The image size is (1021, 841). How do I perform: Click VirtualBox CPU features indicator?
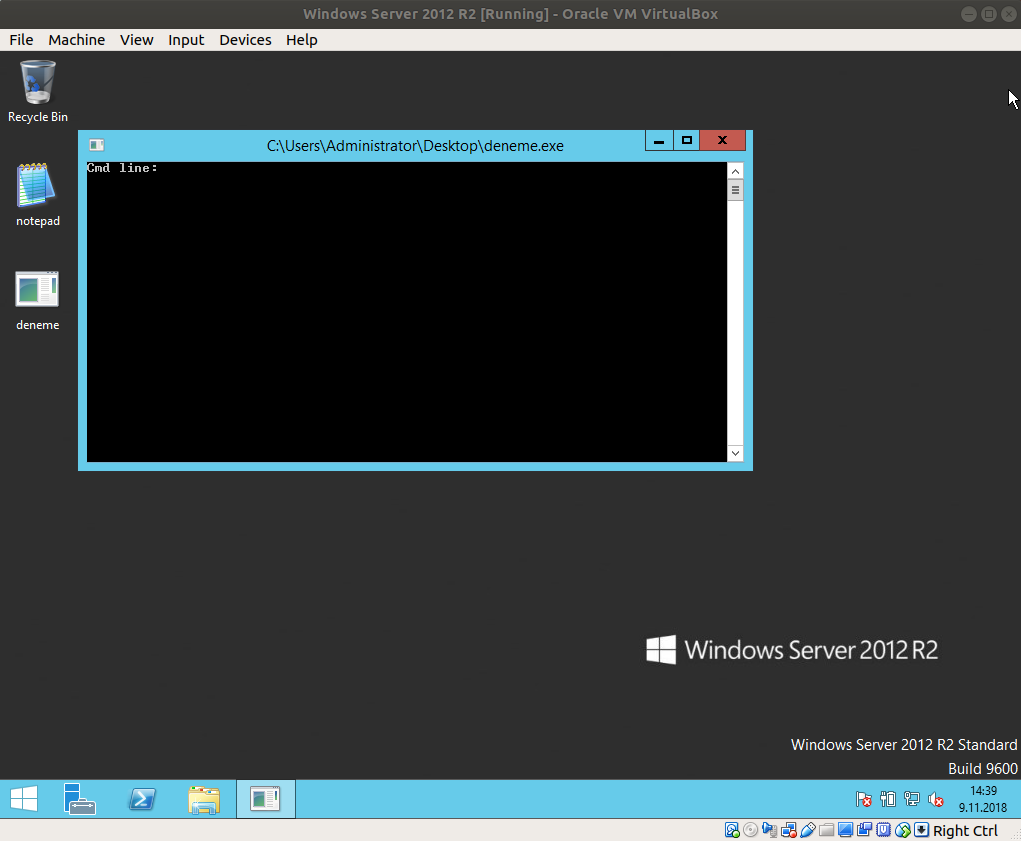click(884, 830)
